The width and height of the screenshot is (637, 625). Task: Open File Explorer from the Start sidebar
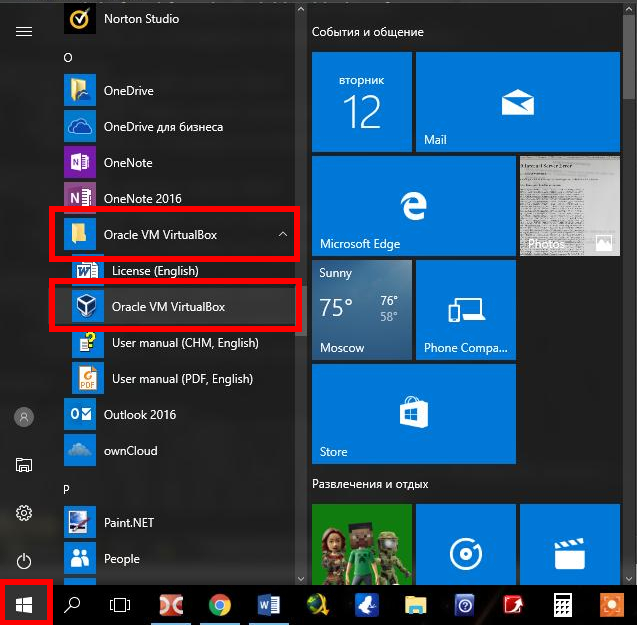pos(24,464)
